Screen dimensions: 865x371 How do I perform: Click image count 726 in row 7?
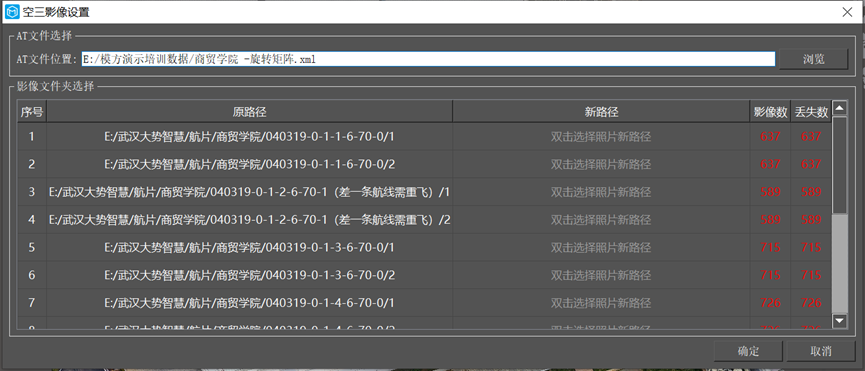point(770,303)
